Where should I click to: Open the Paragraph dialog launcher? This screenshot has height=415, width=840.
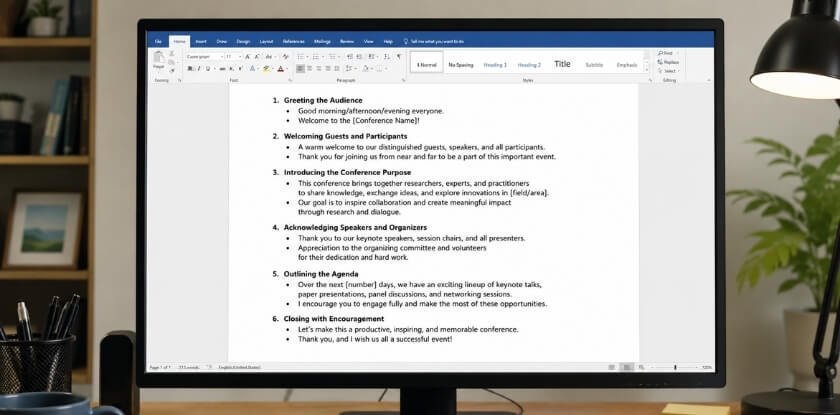pyautogui.click(x=403, y=80)
